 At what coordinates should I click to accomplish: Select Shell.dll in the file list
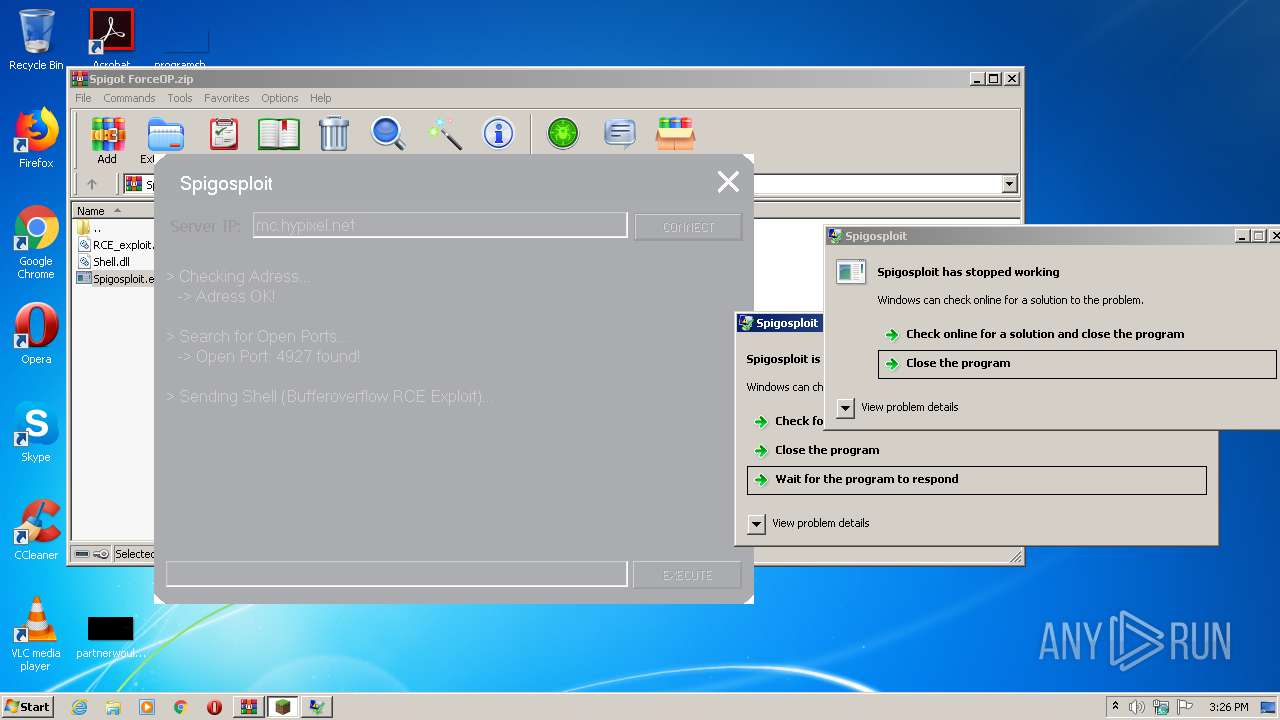(111, 262)
